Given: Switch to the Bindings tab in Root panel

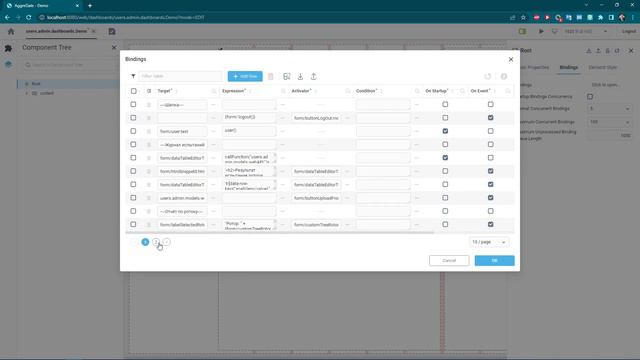Looking at the screenshot, I should point(569,67).
